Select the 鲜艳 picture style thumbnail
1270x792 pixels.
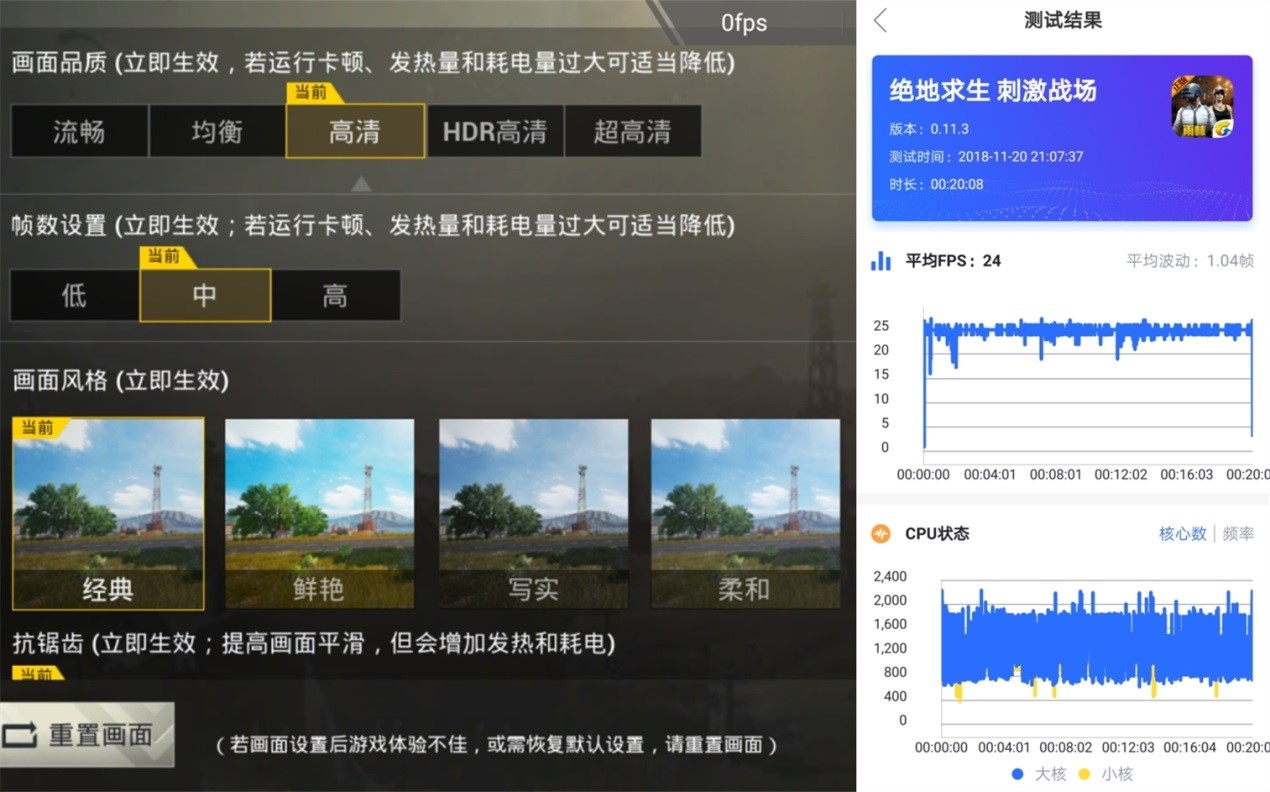click(x=319, y=514)
